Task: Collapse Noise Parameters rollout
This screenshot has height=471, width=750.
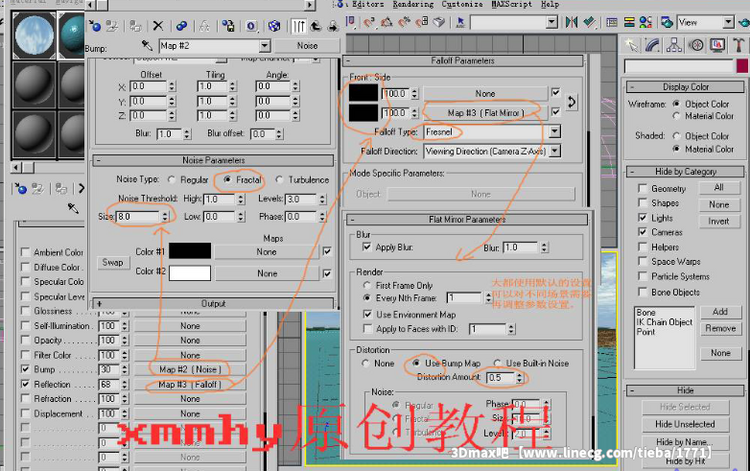Action: [213, 160]
